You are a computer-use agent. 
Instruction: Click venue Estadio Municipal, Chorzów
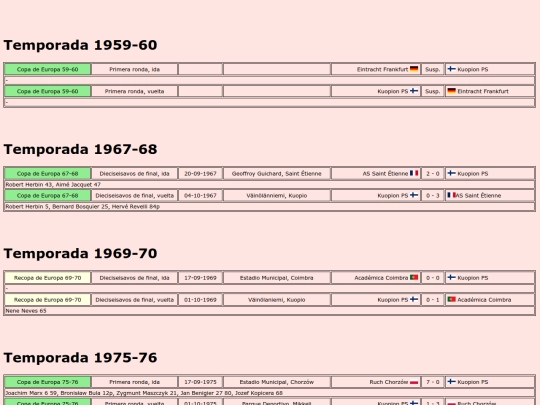click(277, 382)
